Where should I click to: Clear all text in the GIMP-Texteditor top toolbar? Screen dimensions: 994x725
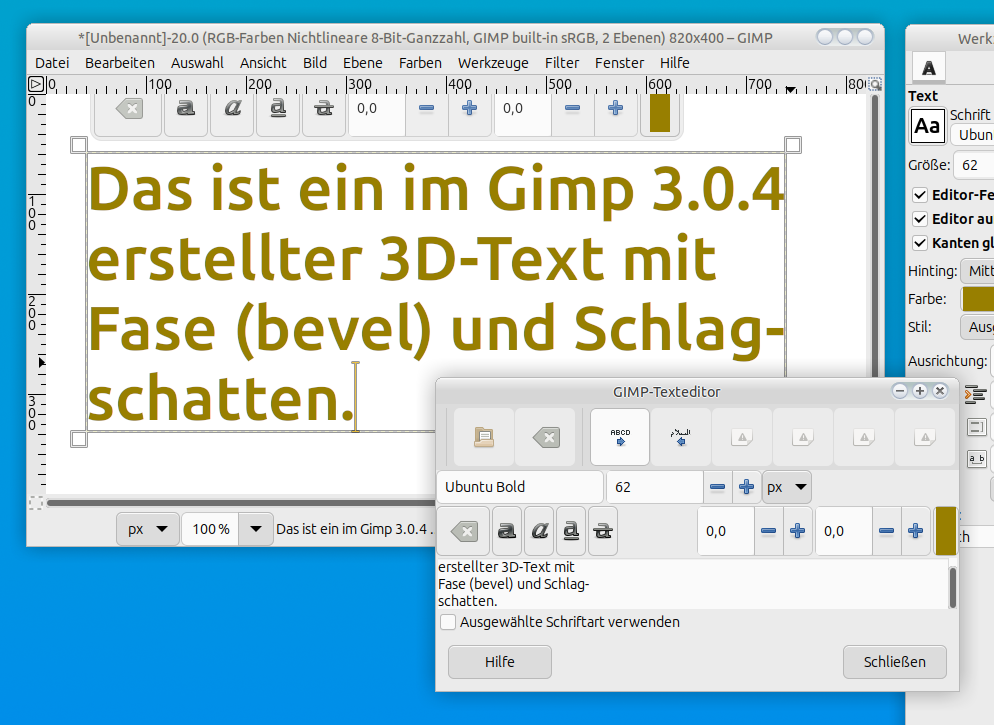click(x=546, y=437)
